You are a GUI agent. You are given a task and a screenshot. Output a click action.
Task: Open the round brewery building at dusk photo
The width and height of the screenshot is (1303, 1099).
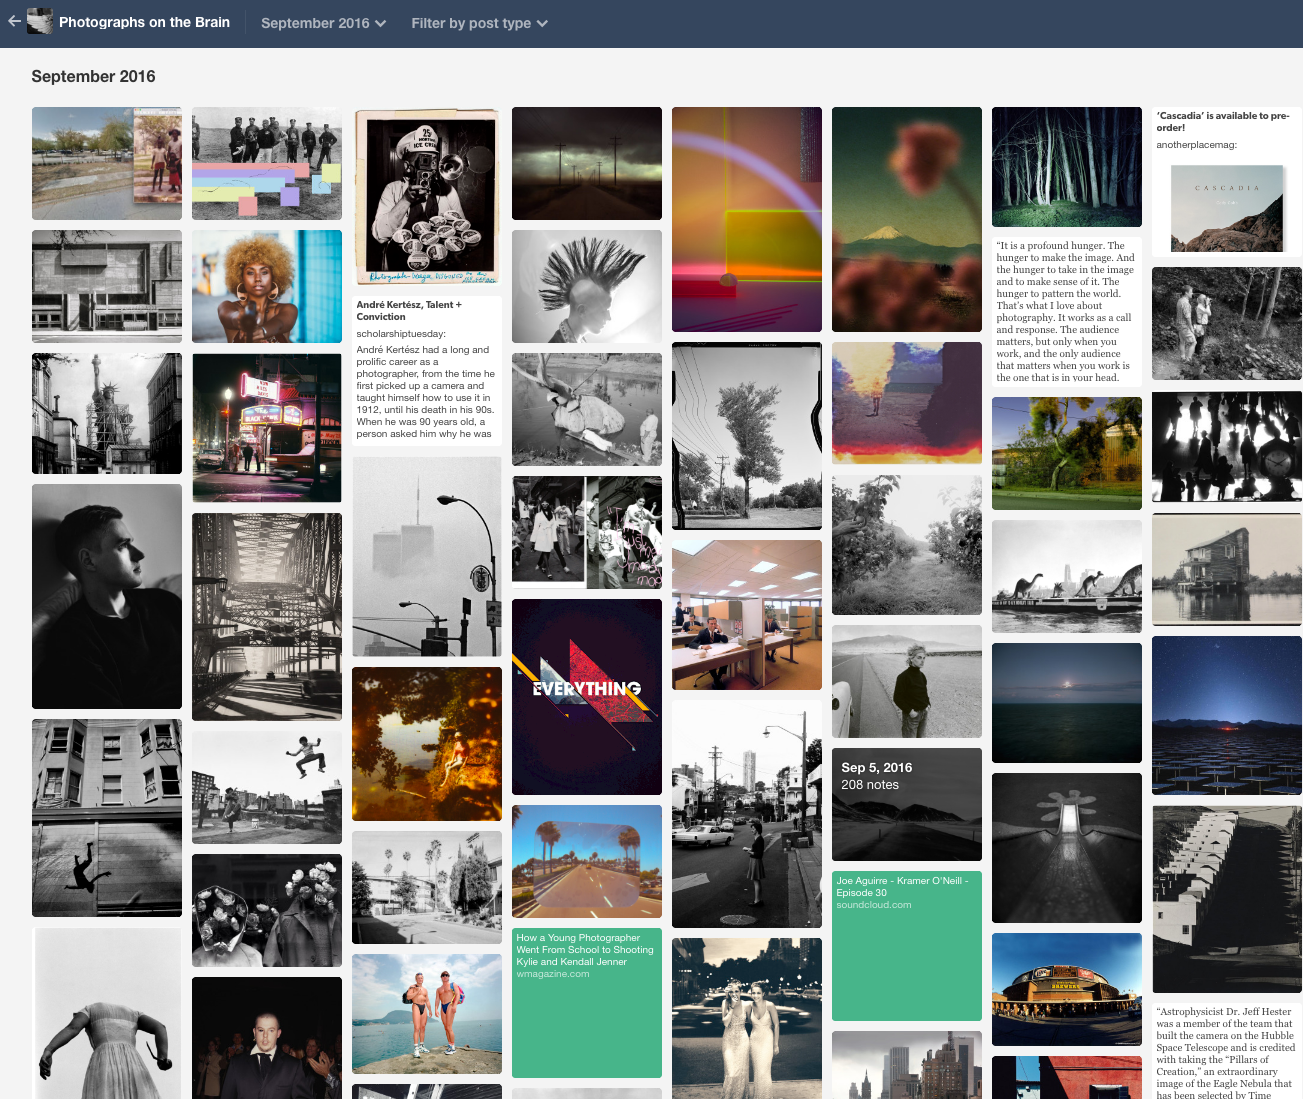(1067, 989)
